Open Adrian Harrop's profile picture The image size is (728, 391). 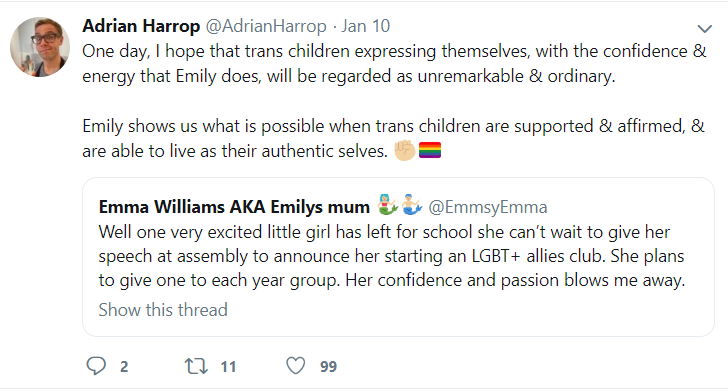[40, 47]
